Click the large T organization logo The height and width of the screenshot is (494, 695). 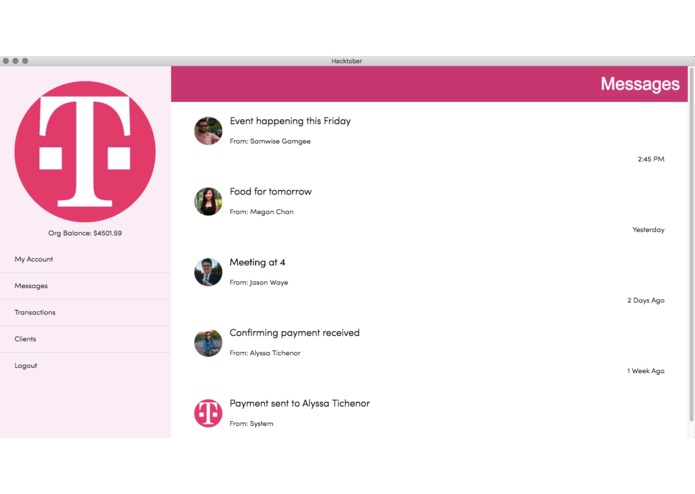click(x=85, y=151)
